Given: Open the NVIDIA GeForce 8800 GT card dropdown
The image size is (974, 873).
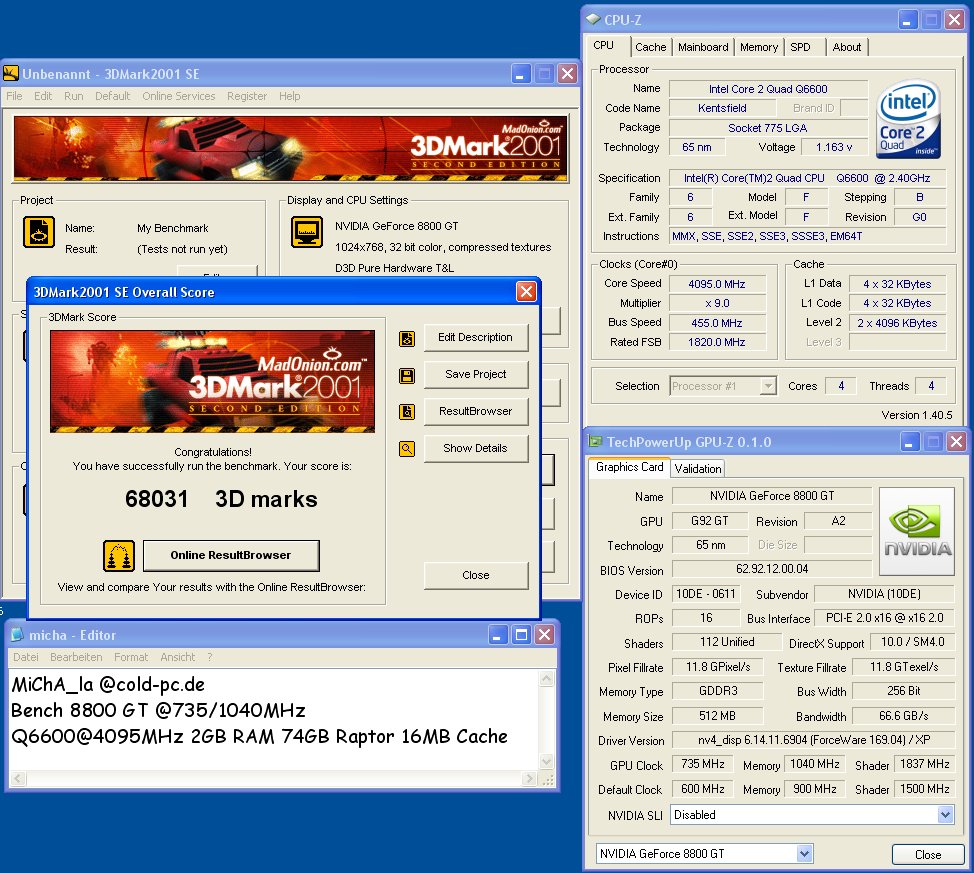Looking at the screenshot, I should [x=804, y=853].
